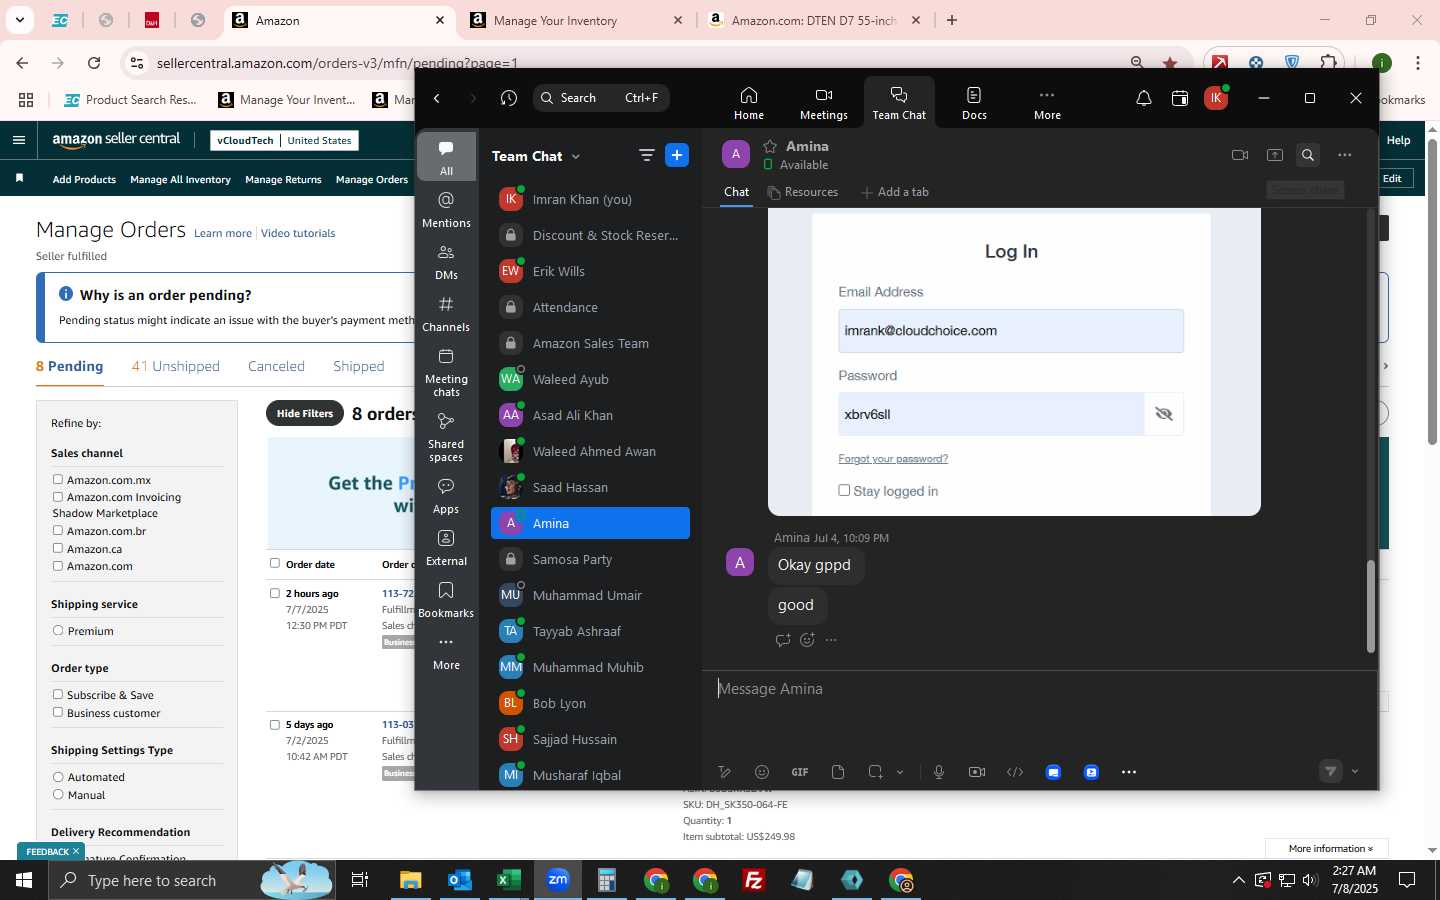1440x900 pixels.
Task: Switch to the 41 Unshipped tab
Action: point(176,366)
